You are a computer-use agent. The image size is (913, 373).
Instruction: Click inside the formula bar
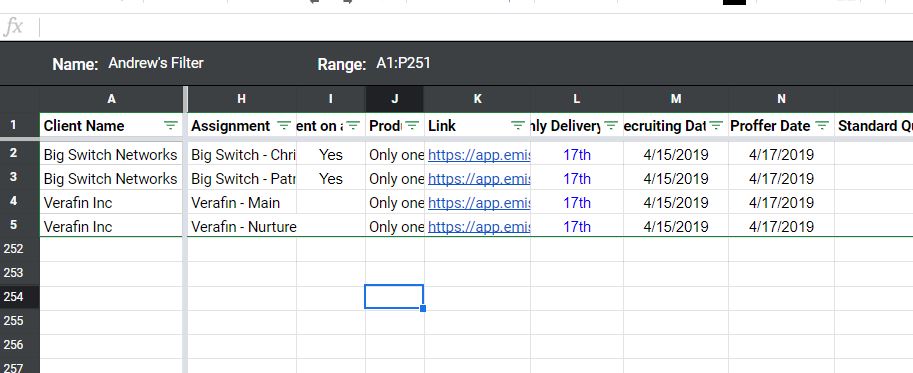pyautogui.click(x=475, y=27)
